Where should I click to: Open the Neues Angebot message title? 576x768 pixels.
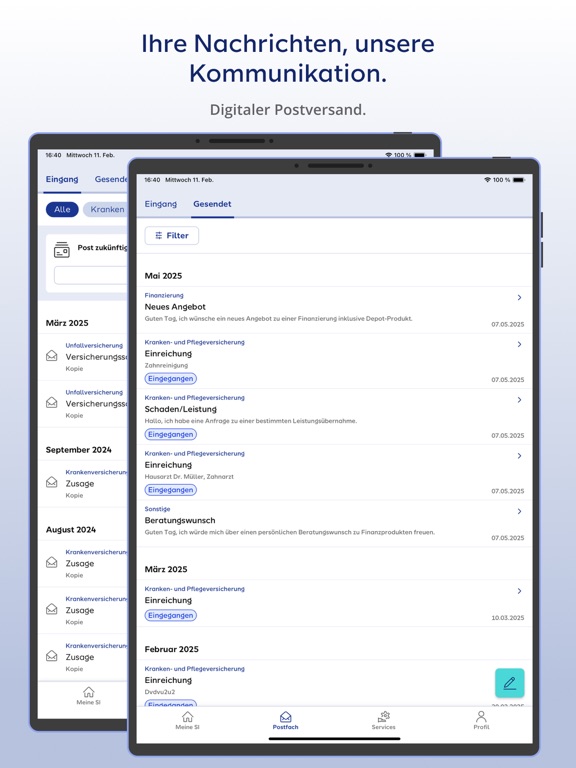pyautogui.click(x=175, y=307)
